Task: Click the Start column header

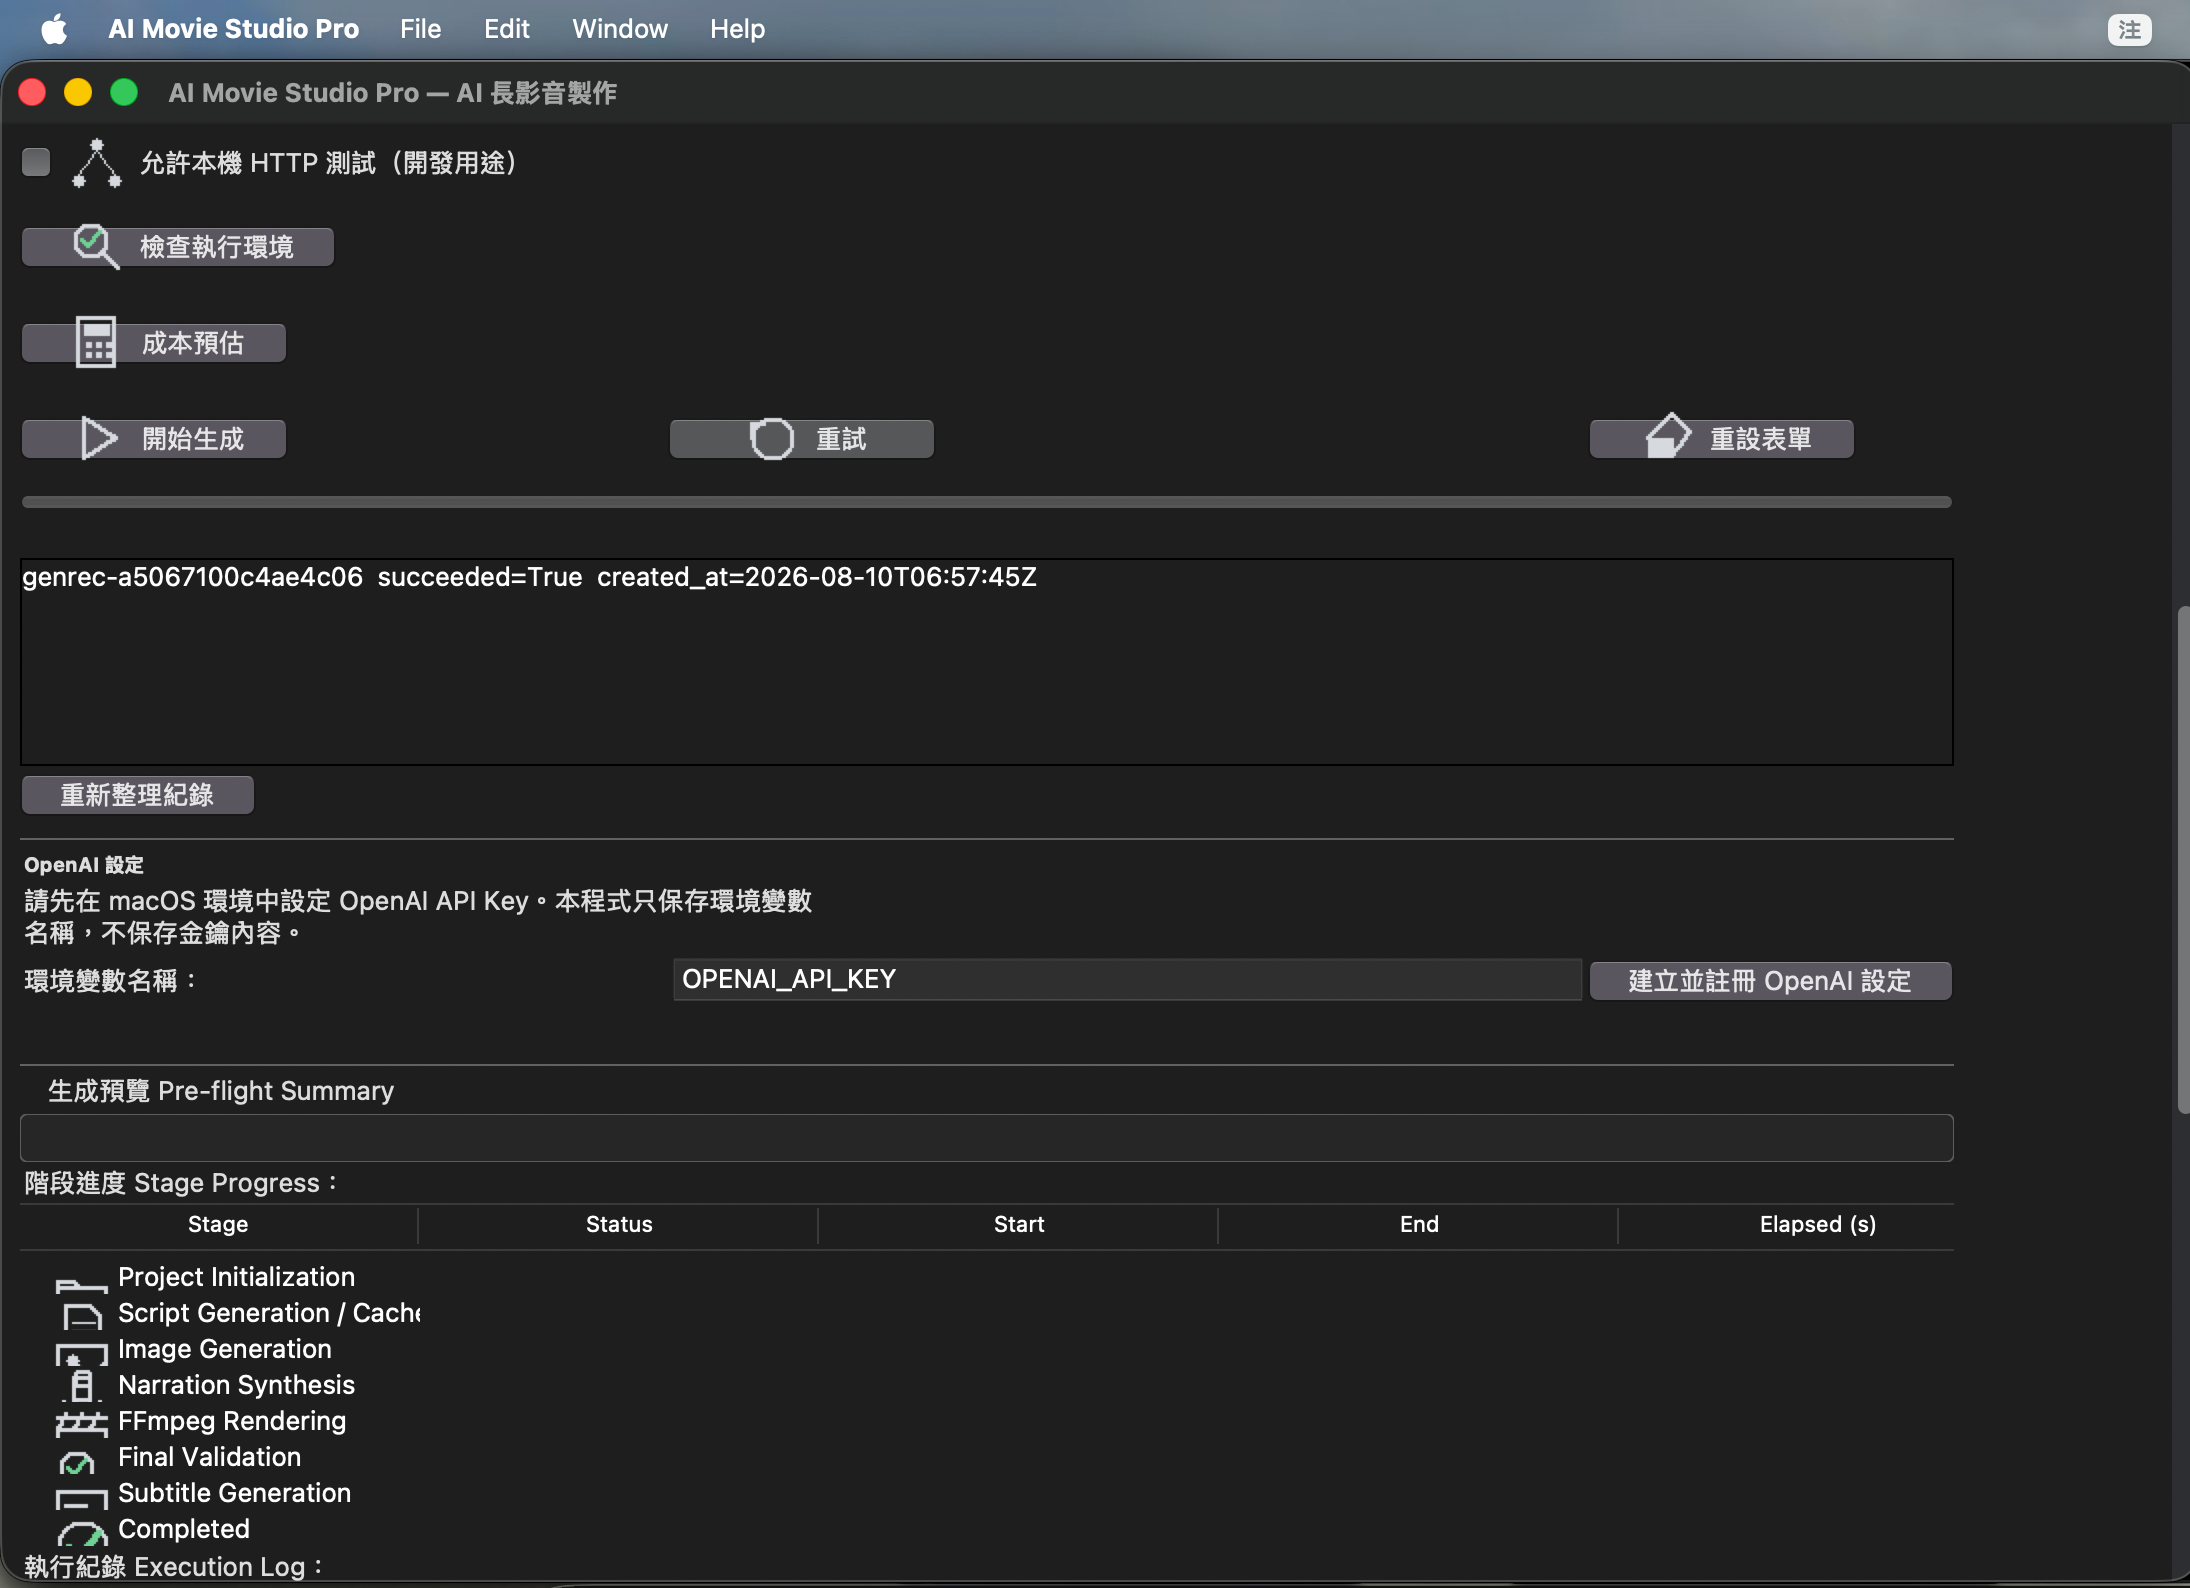Action: [1018, 1224]
